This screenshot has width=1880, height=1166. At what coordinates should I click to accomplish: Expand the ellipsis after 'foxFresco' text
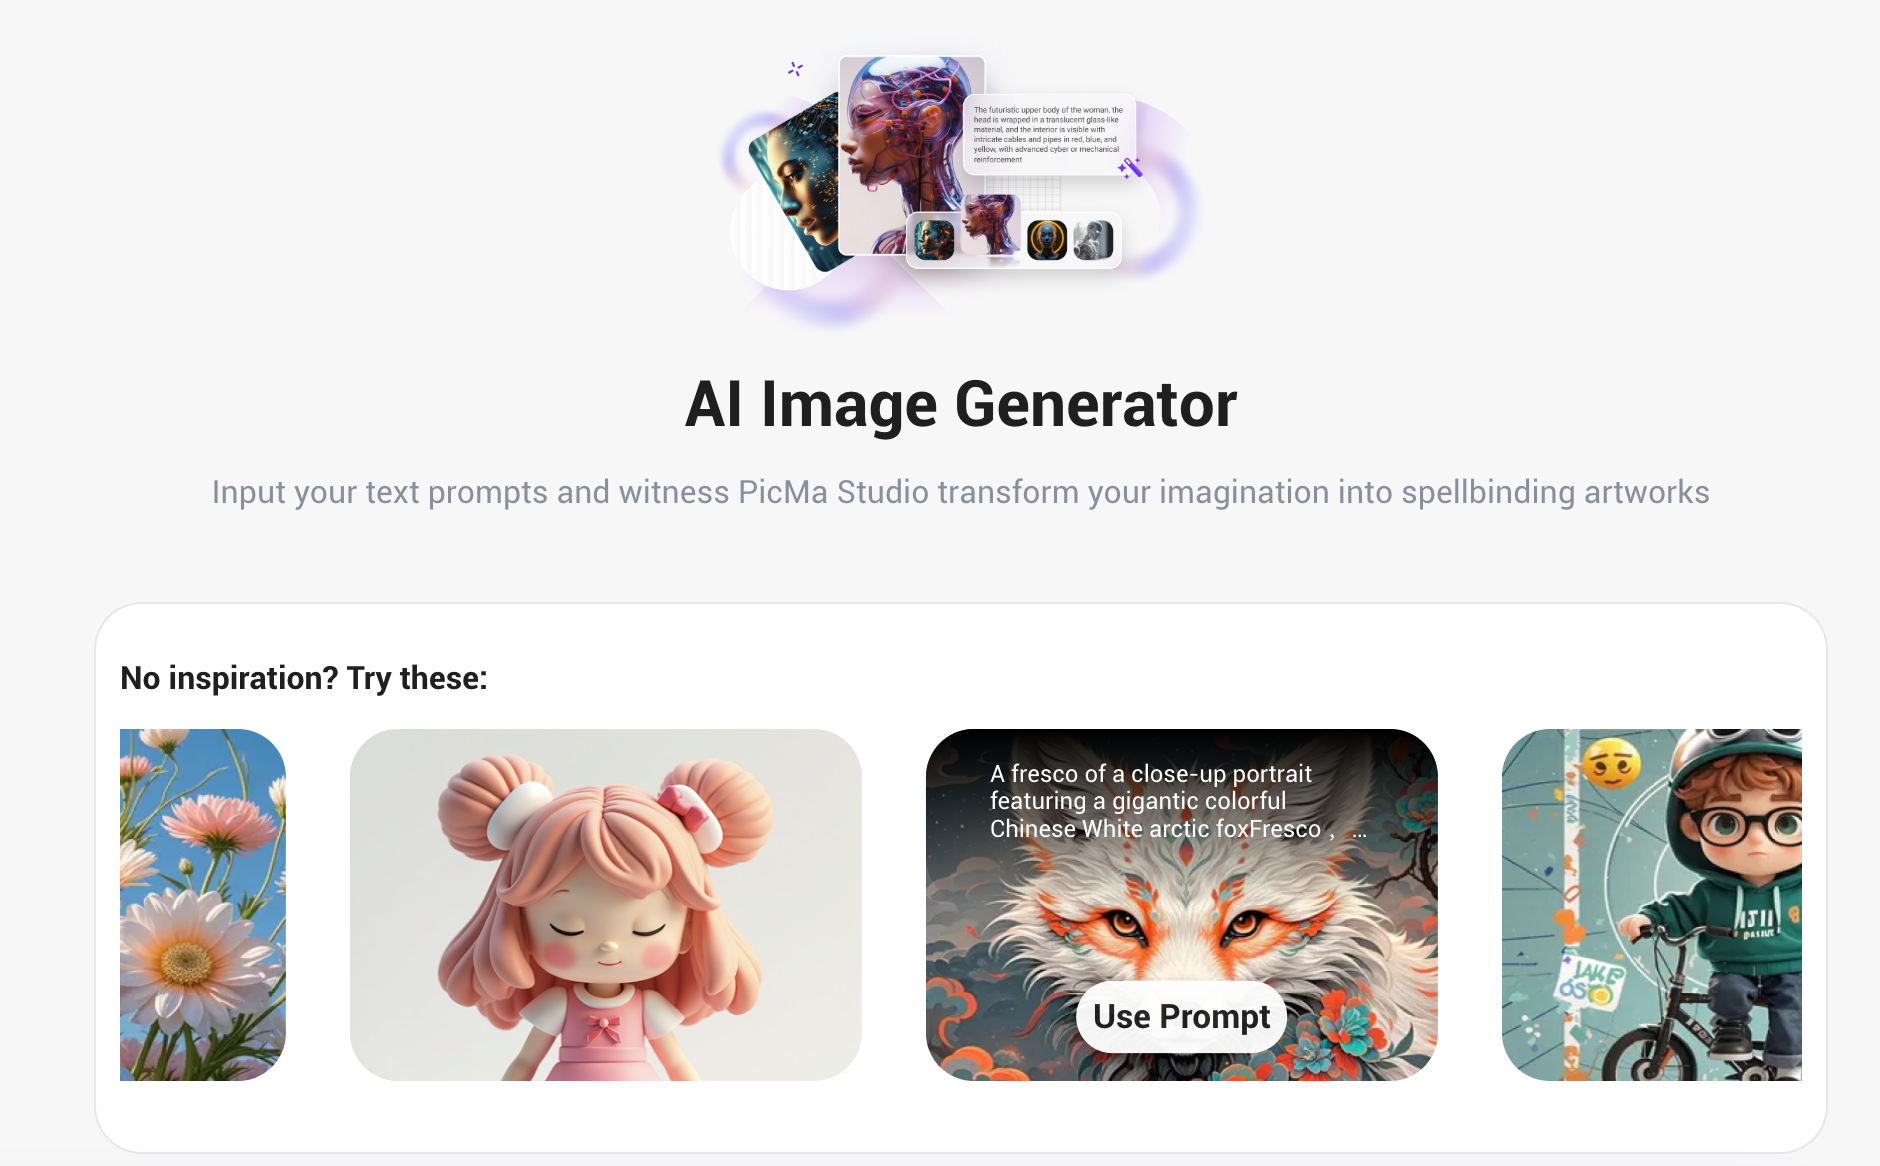click(x=1359, y=830)
